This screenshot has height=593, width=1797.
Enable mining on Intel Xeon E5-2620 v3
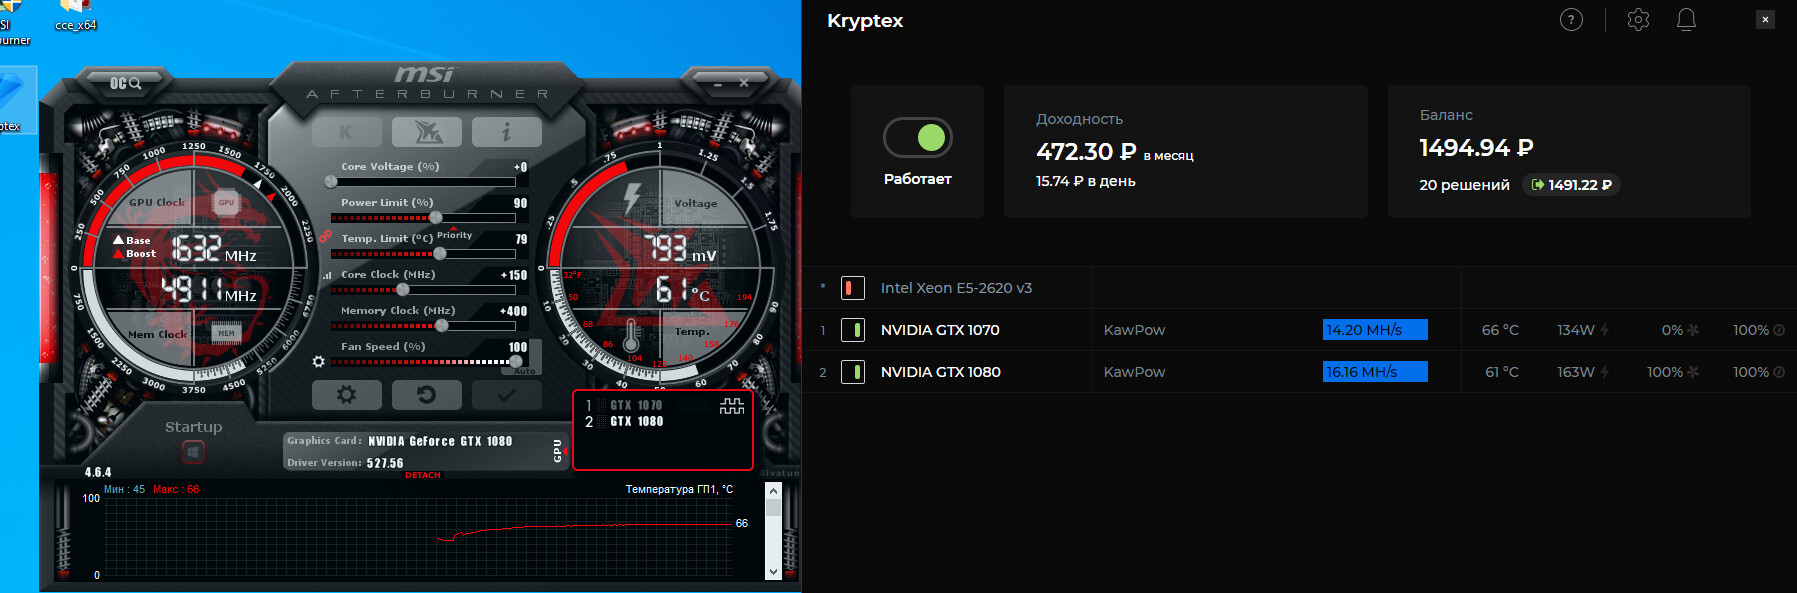click(853, 288)
